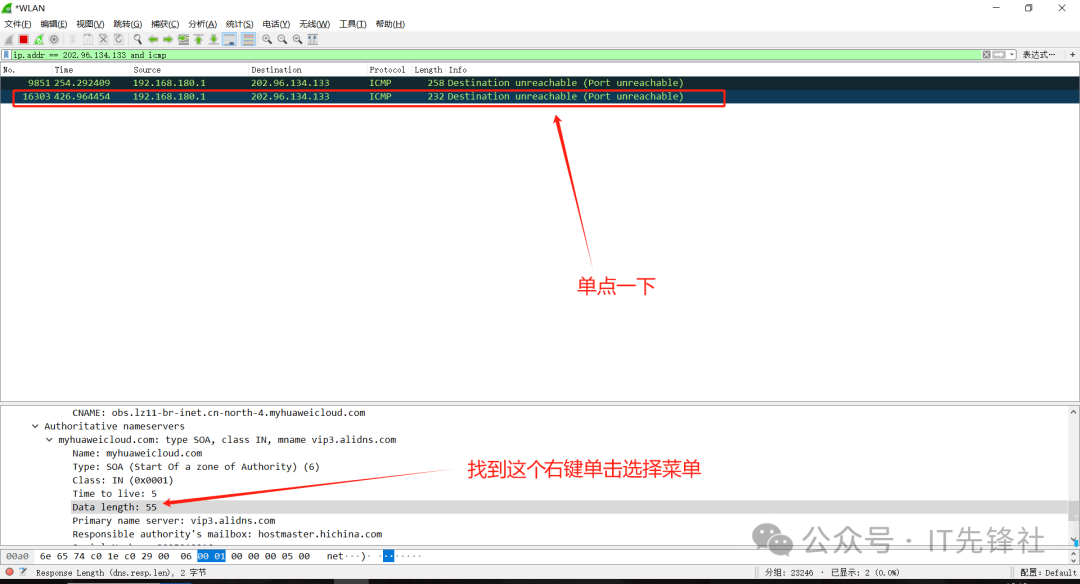Toggle auto-scroll during live capture
The width and height of the screenshot is (1080, 584).
(x=229, y=39)
